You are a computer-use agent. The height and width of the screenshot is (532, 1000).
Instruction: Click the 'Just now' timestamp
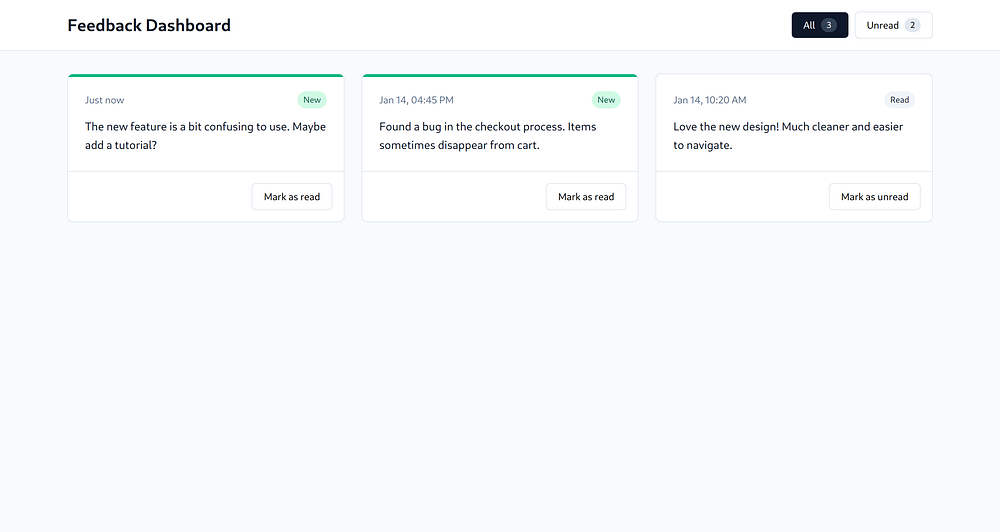click(105, 100)
